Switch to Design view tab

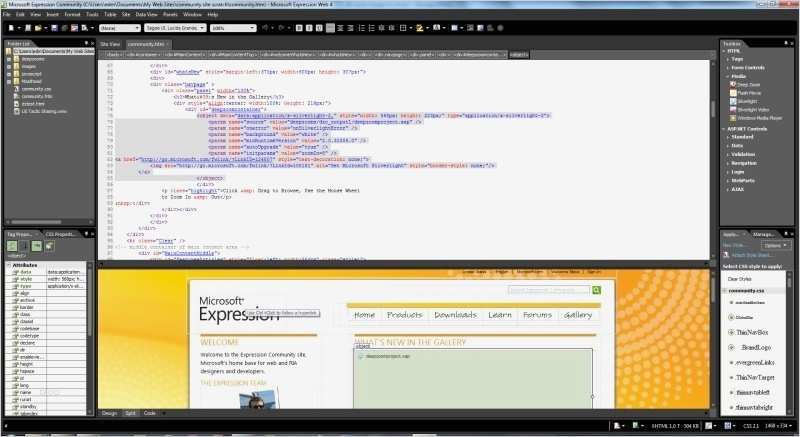point(109,413)
